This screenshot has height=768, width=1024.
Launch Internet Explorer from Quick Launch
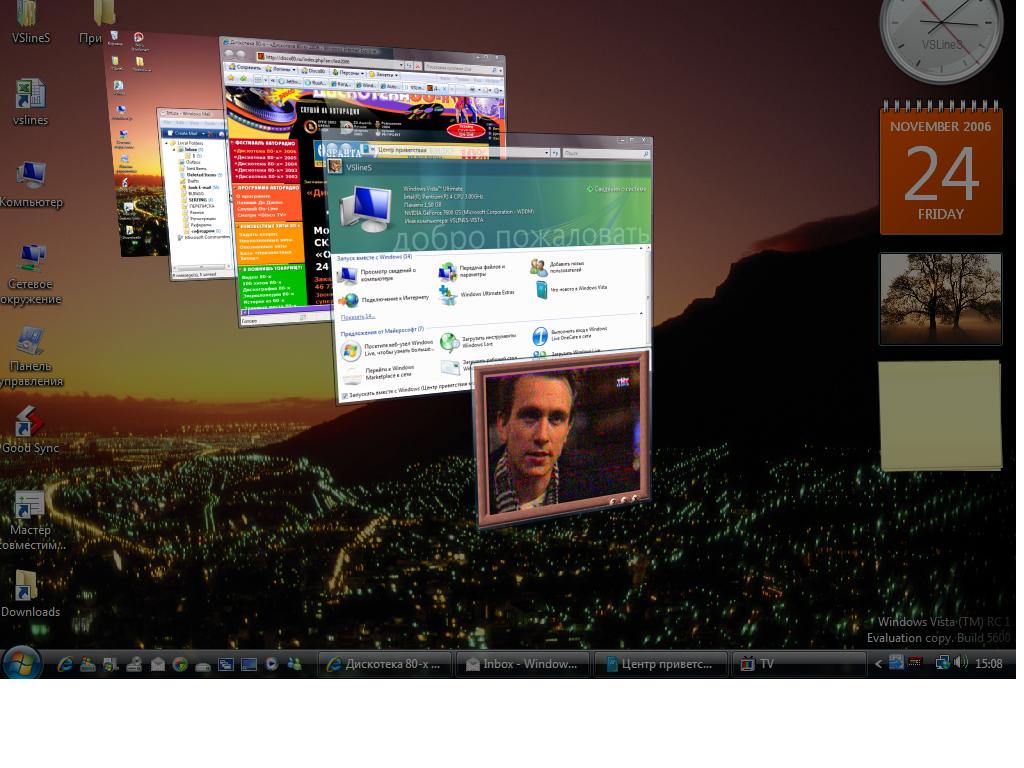pyautogui.click(x=65, y=664)
